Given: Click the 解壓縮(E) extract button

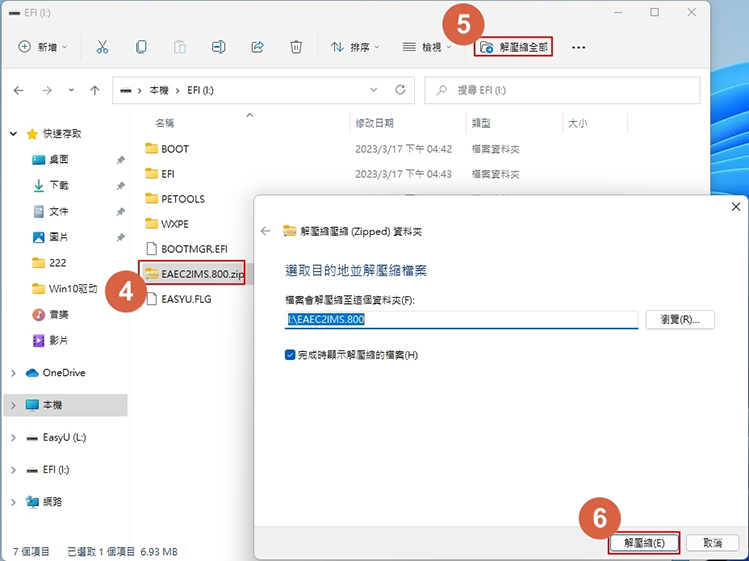Looking at the screenshot, I should pyautogui.click(x=644, y=542).
